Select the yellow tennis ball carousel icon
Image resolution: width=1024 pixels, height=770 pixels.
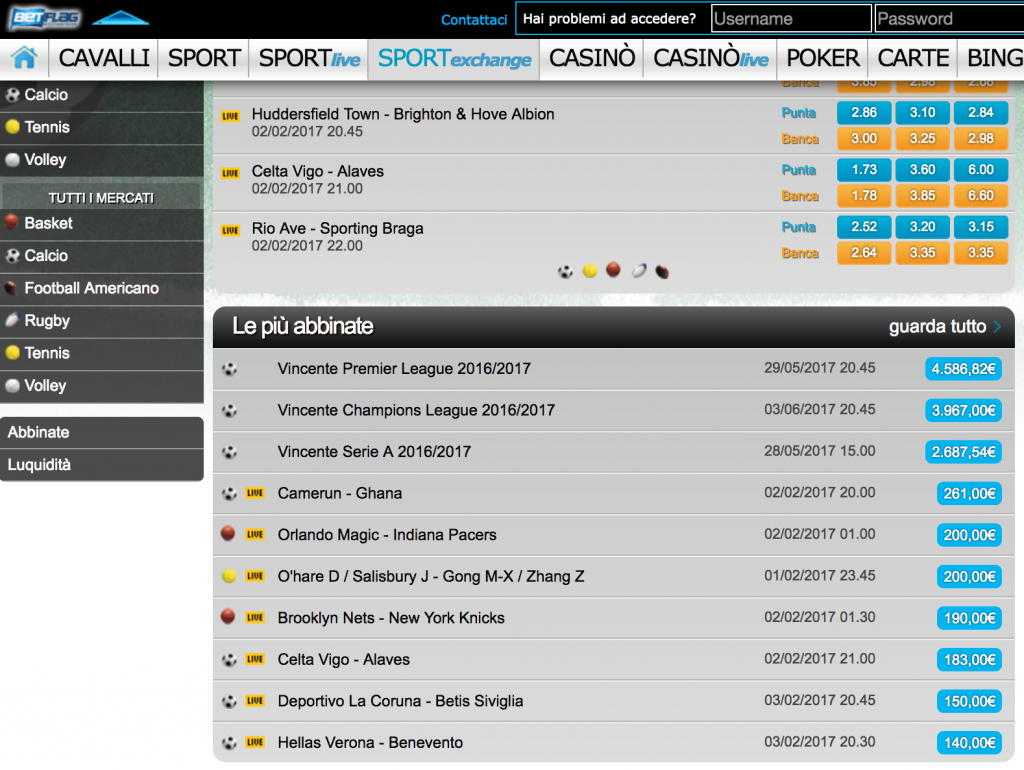(x=590, y=270)
